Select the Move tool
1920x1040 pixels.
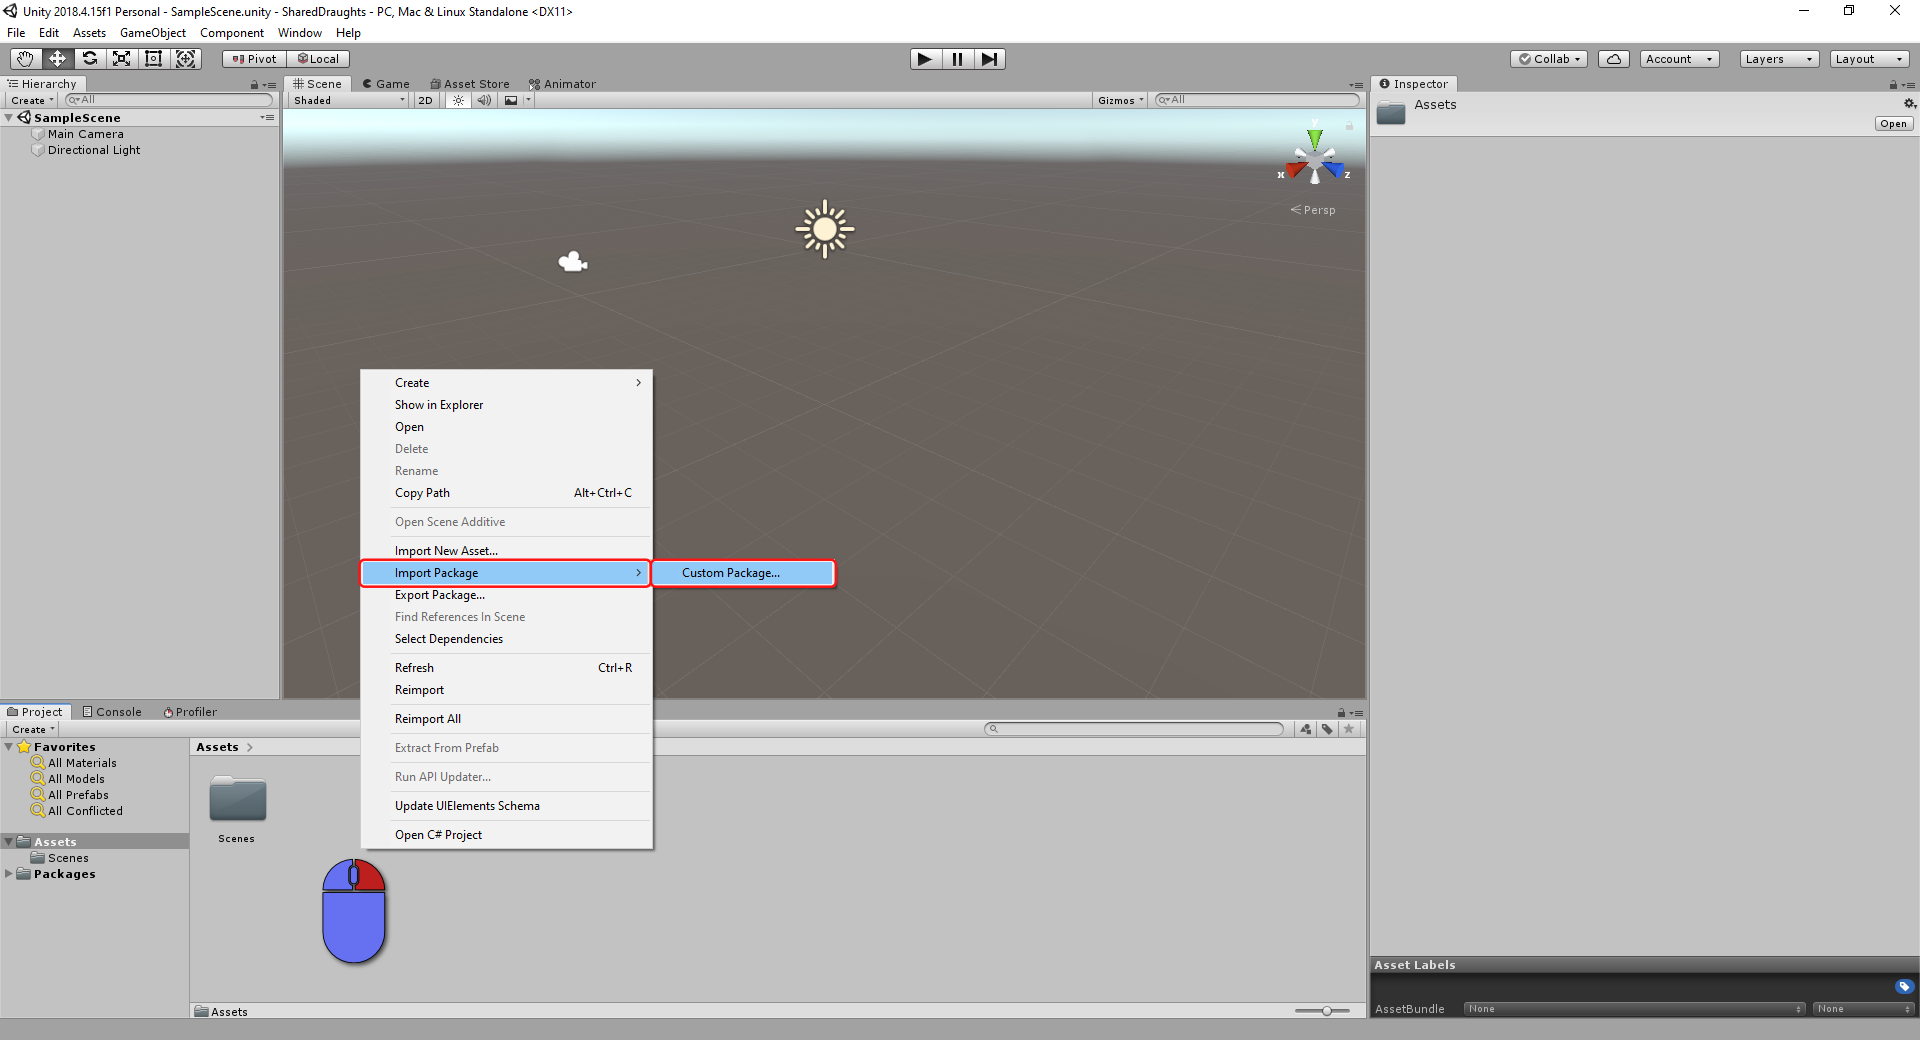(x=57, y=59)
